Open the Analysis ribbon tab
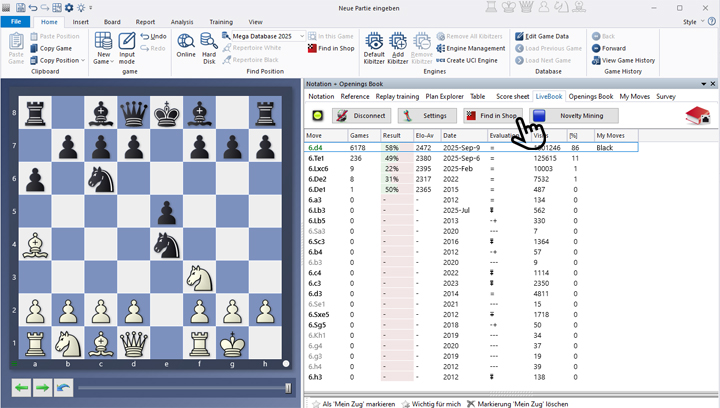This screenshot has width=720, height=408. click(182, 21)
